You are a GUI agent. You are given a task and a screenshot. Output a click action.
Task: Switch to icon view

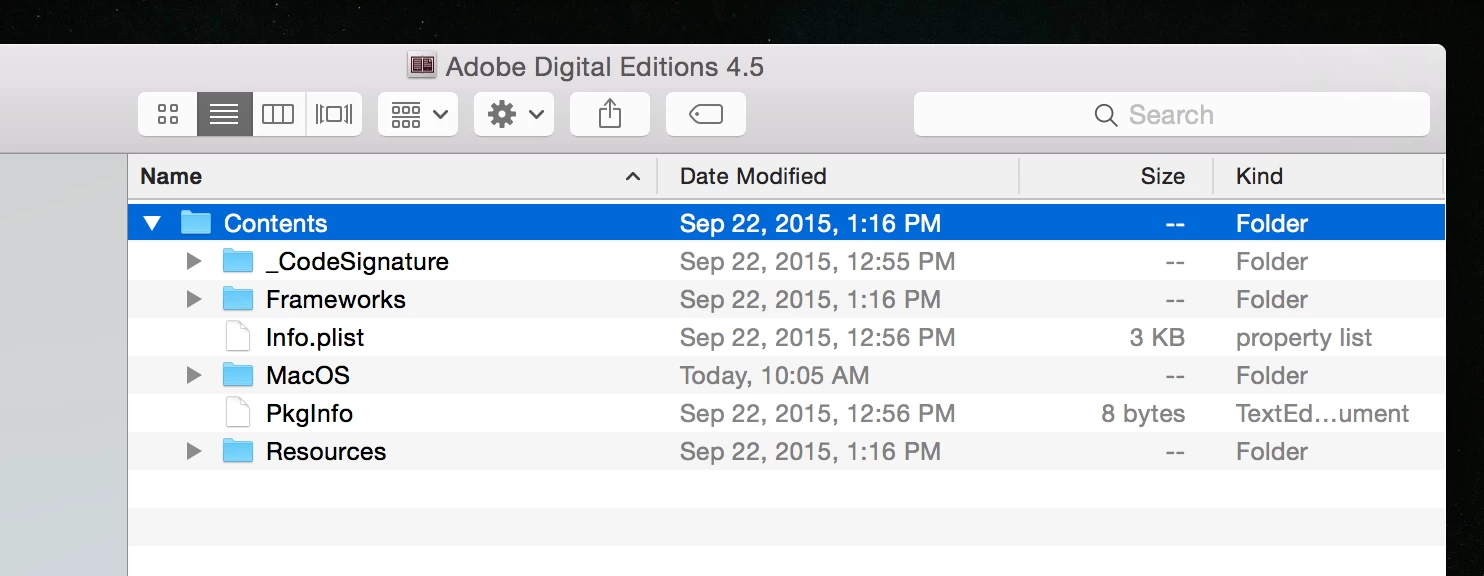pyautogui.click(x=168, y=114)
